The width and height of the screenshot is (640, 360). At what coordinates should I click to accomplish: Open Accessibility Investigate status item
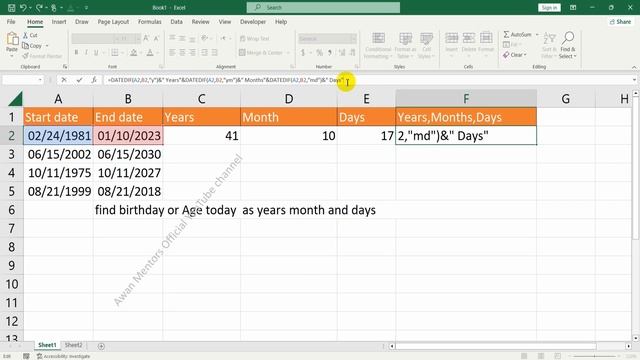pyautogui.click(x=64, y=356)
